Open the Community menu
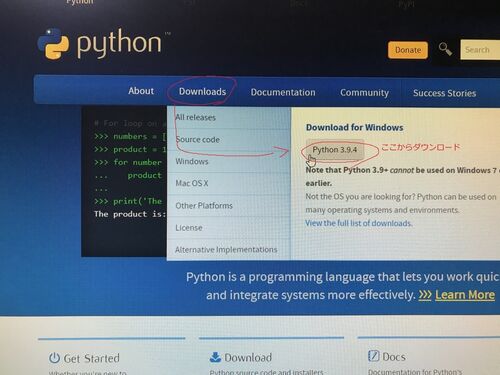This screenshot has width=500, height=375. coord(364,93)
